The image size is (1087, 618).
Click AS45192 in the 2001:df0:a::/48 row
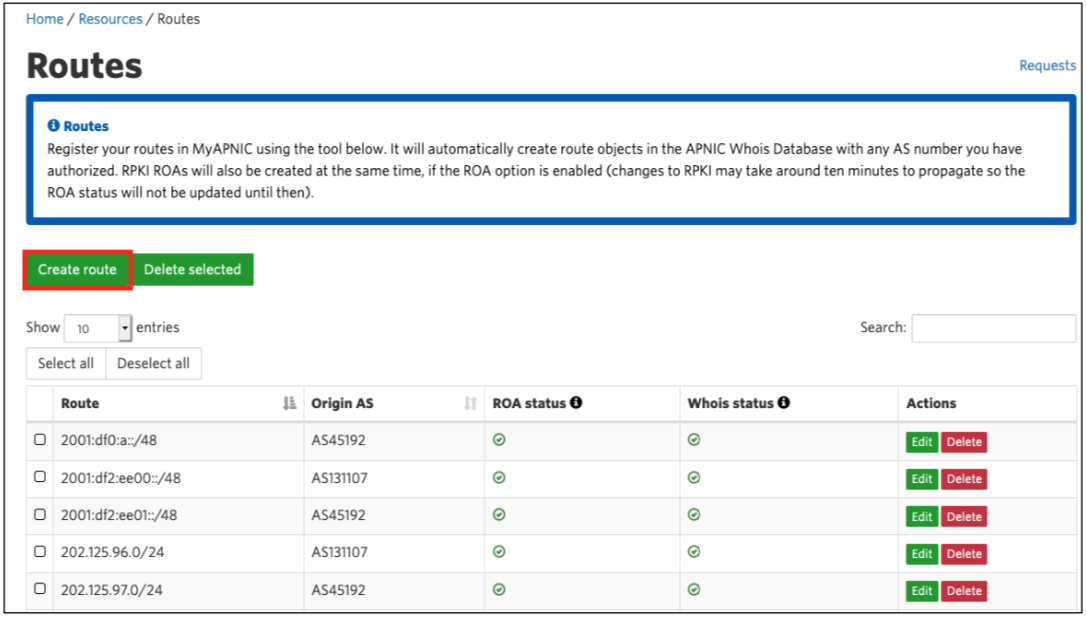point(338,440)
